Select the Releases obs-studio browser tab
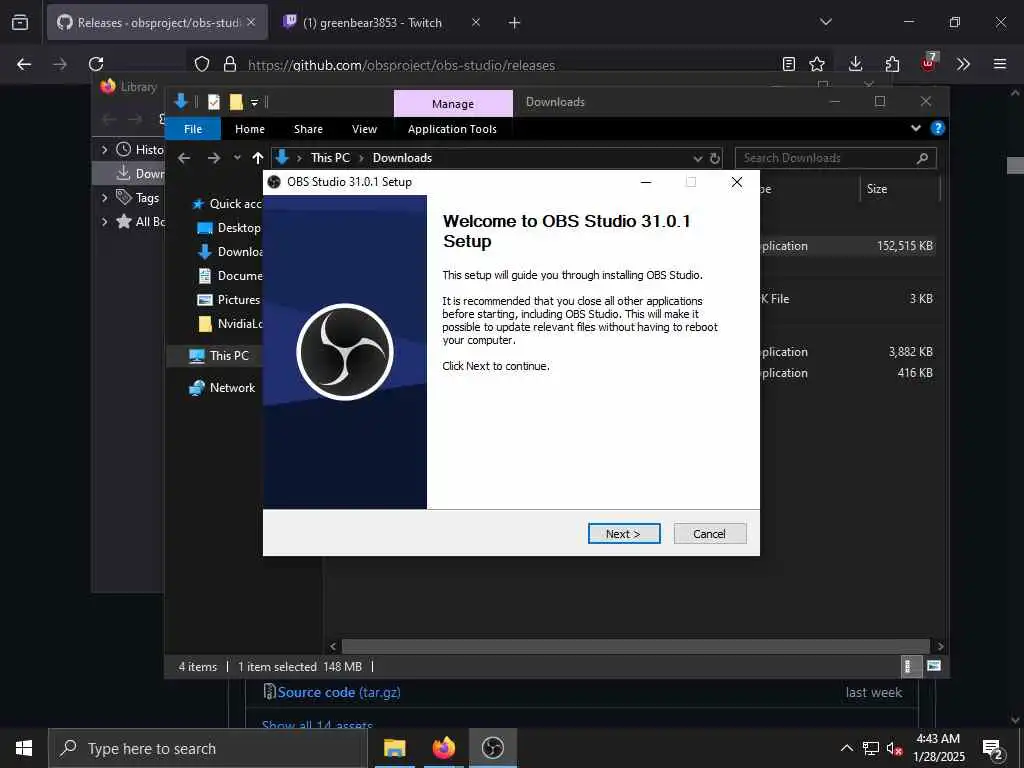The height and width of the screenshot is (768, 1024). click(x=157, y=22)
